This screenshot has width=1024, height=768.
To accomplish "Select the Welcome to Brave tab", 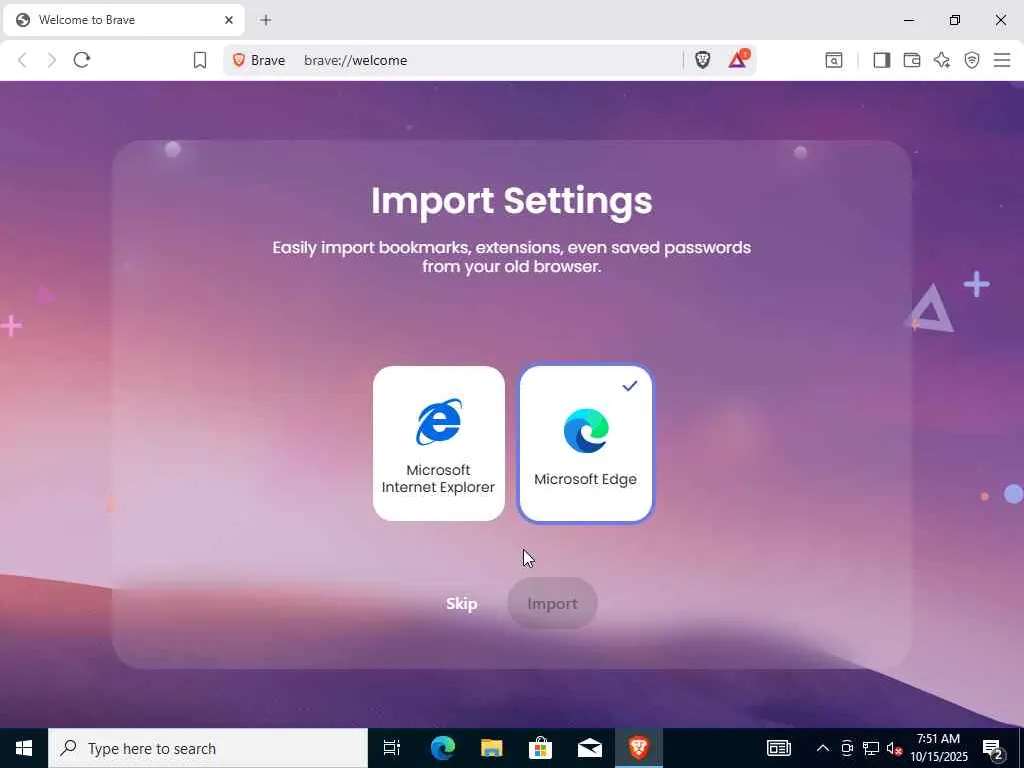I will click(x=124, y=20).
